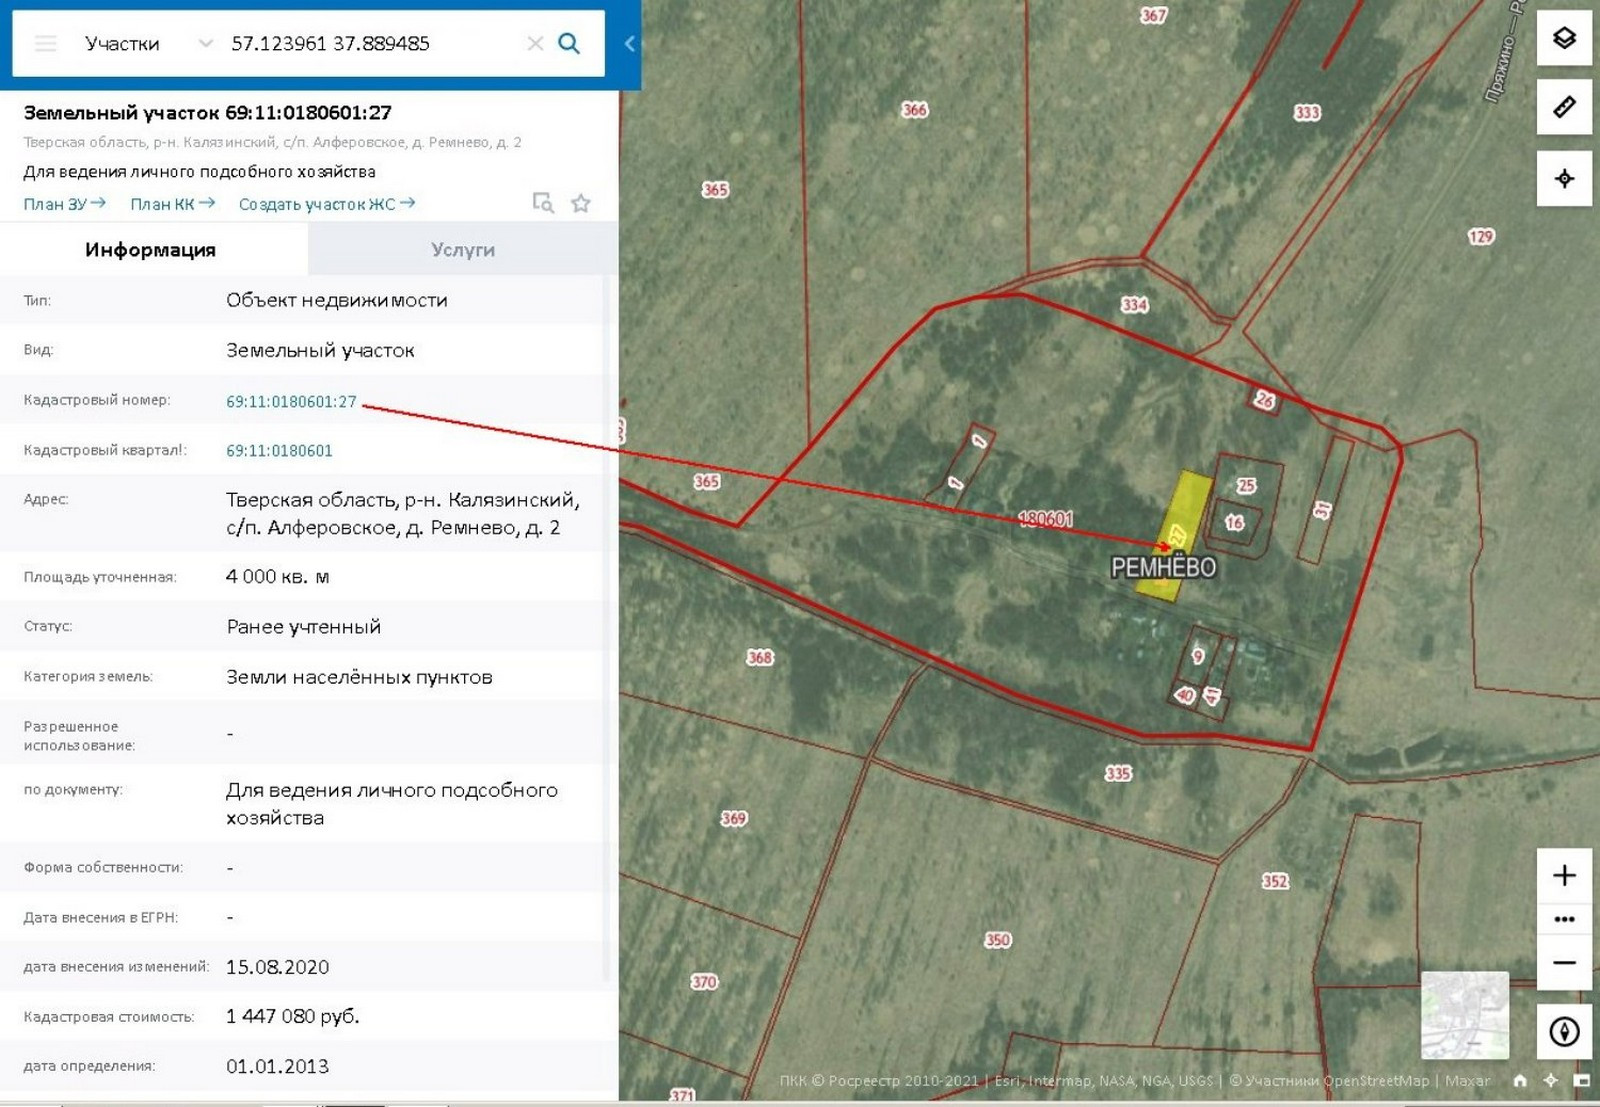Click the Создать участок ЖС link

[326, 204]
